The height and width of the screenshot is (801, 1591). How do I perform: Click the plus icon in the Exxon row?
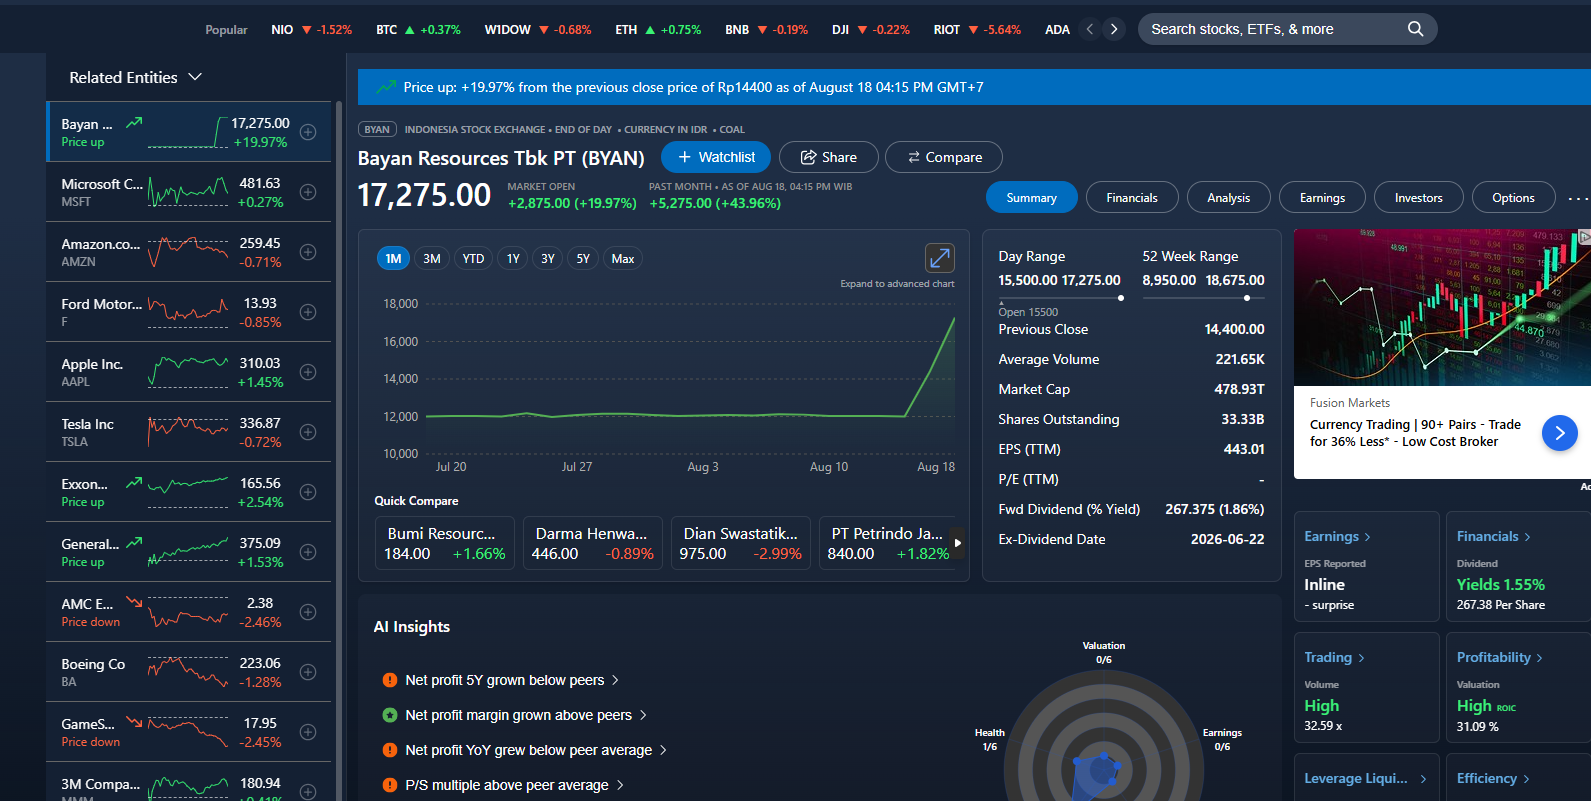click(308, 492)
